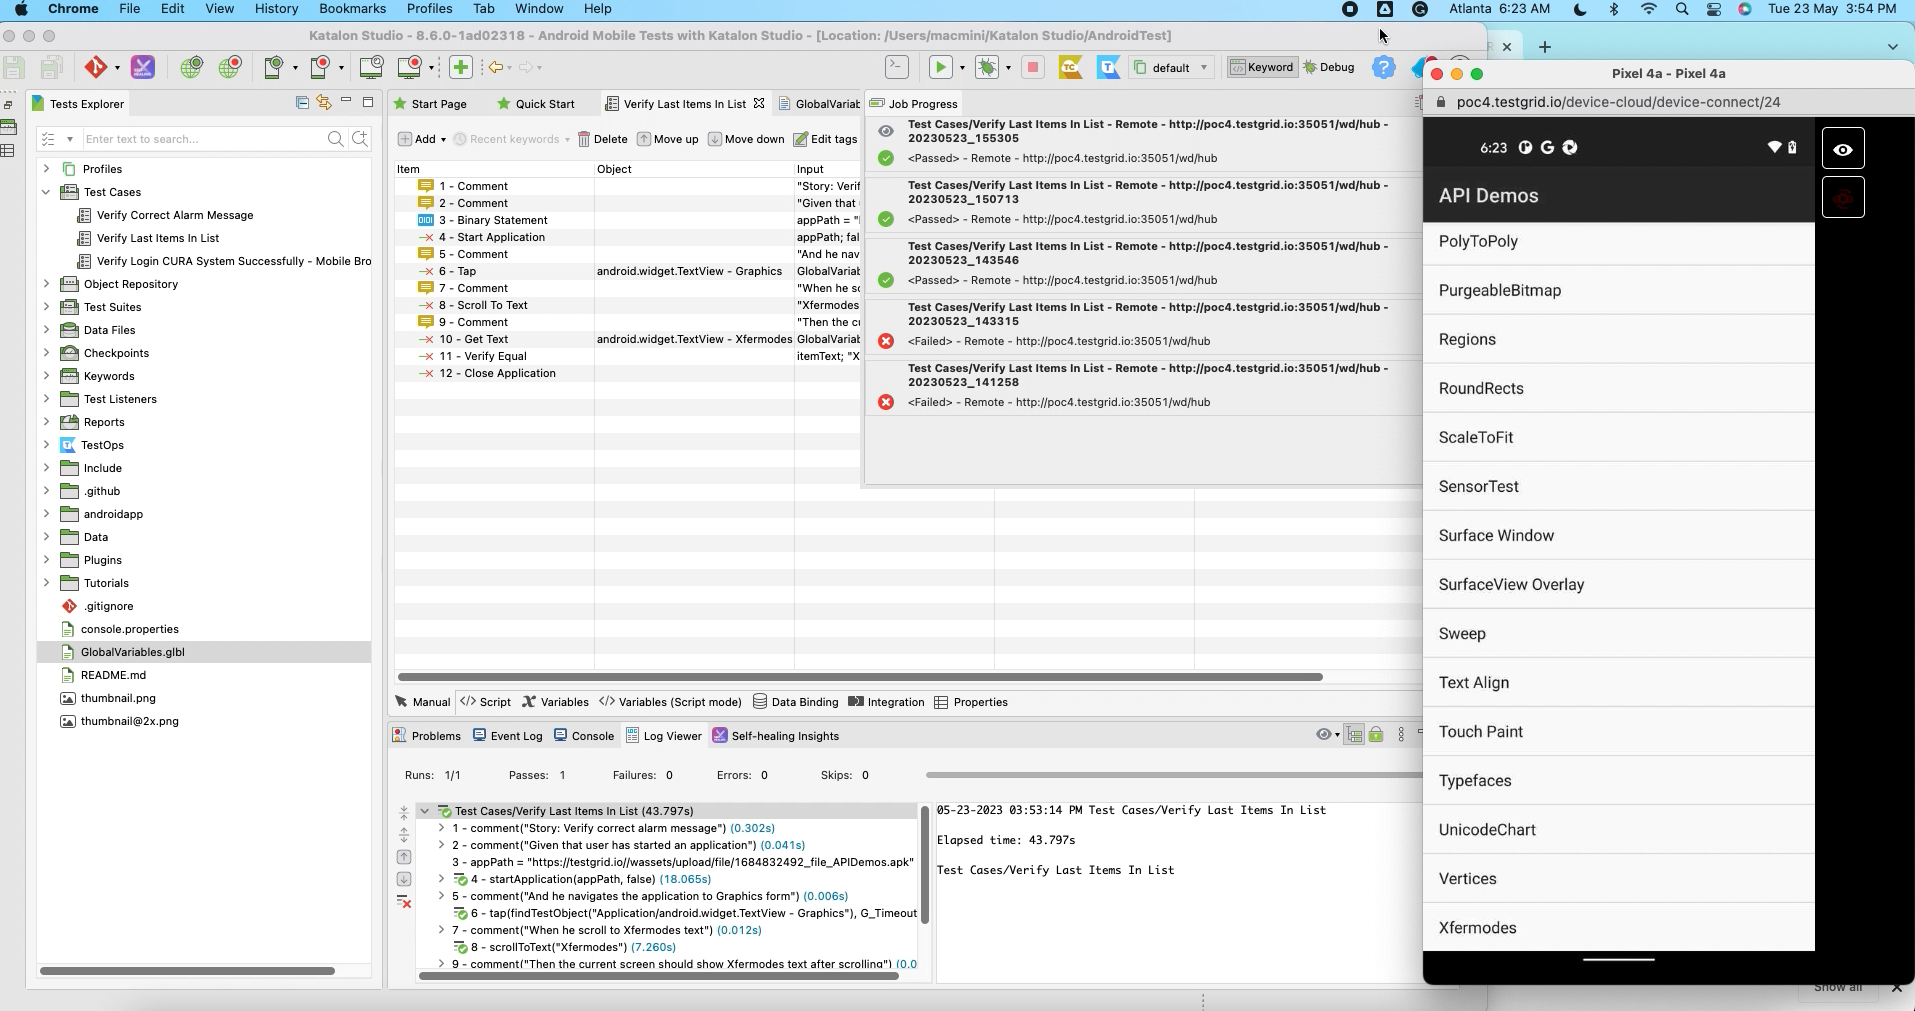Tap Touch Paint in the device list
This screenshot has height=1011, width=1915.
tap(1619, 732)
